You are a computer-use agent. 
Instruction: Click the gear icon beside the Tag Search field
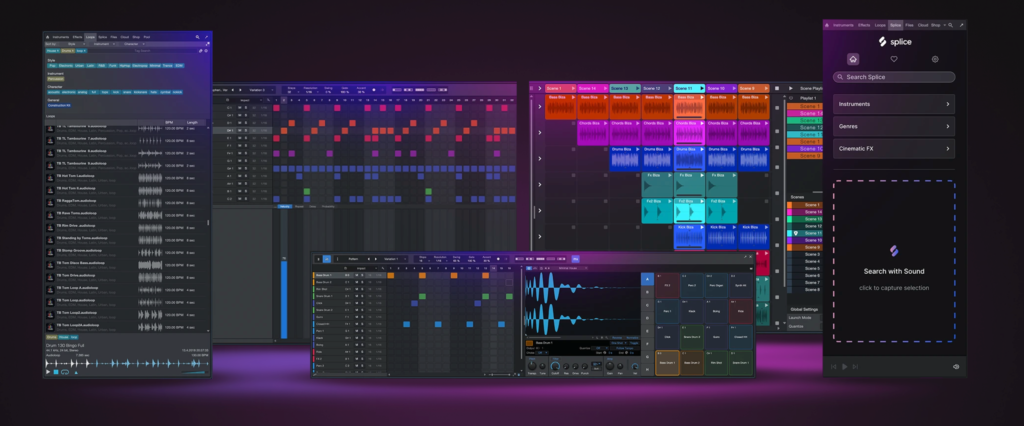pyautogui.click(x=206, y=50)
